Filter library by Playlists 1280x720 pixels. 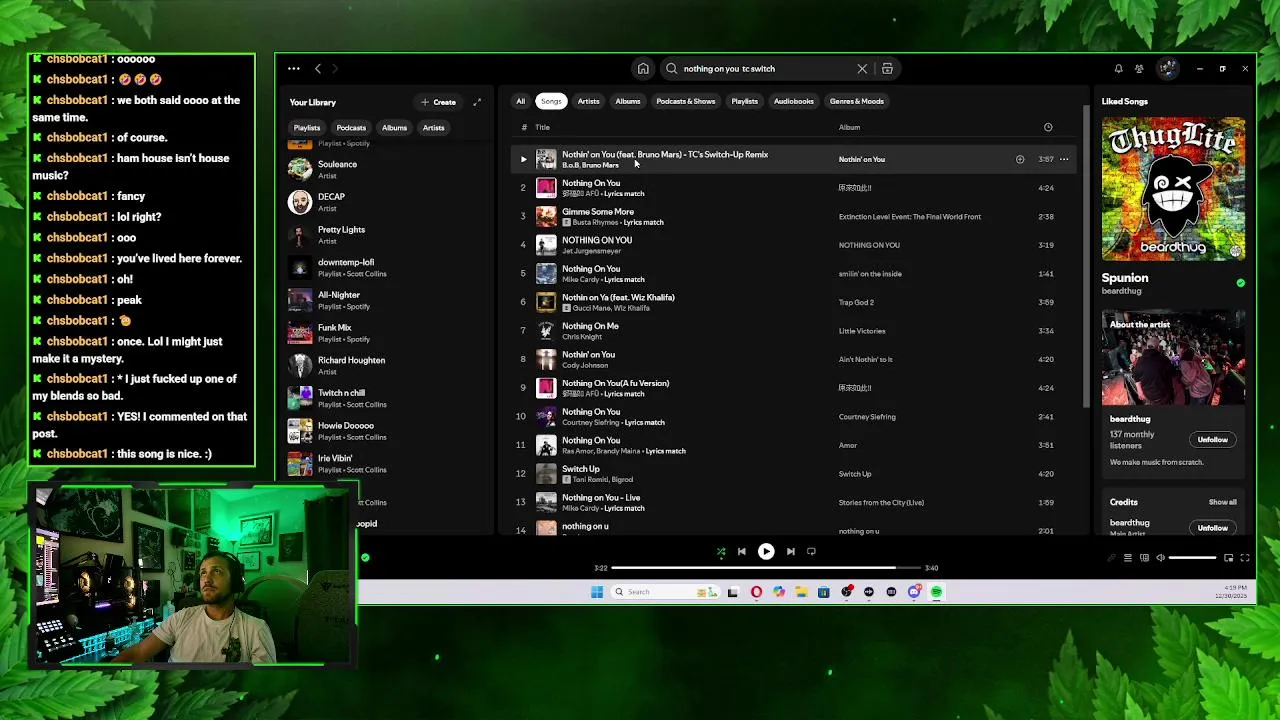[x=307, y=128]
